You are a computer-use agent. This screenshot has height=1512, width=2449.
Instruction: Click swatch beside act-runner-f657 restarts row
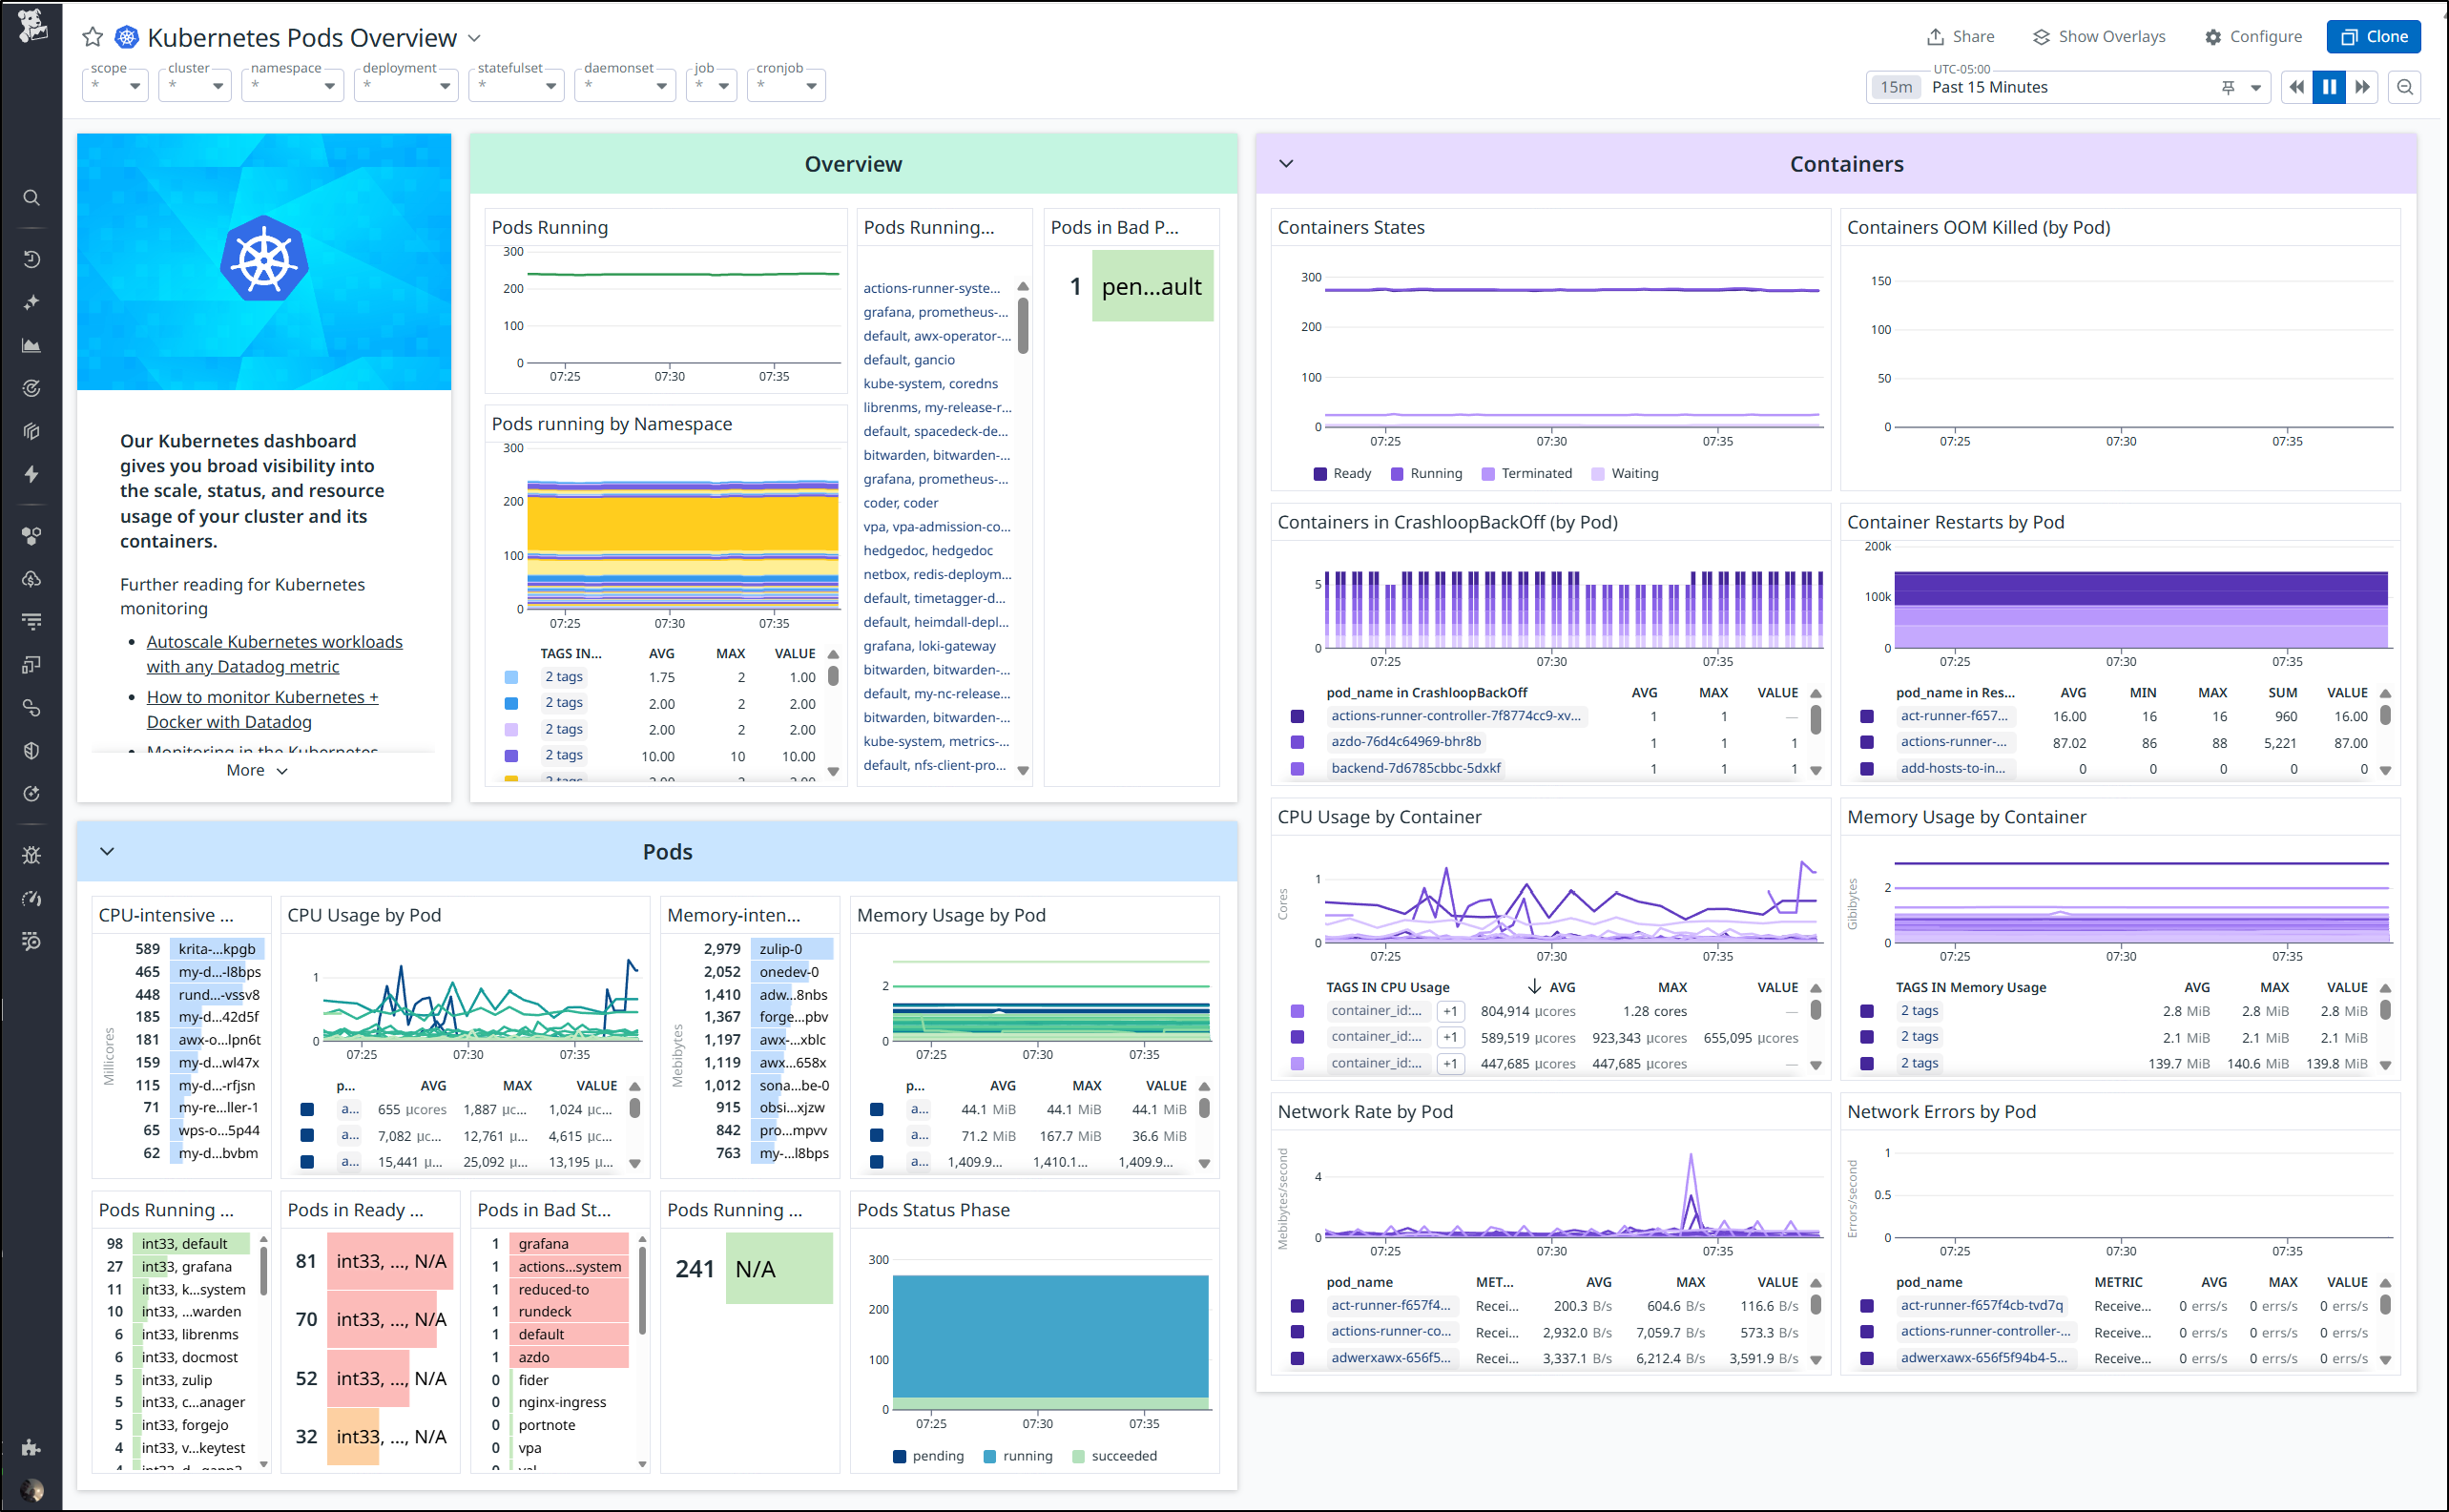1866,716
